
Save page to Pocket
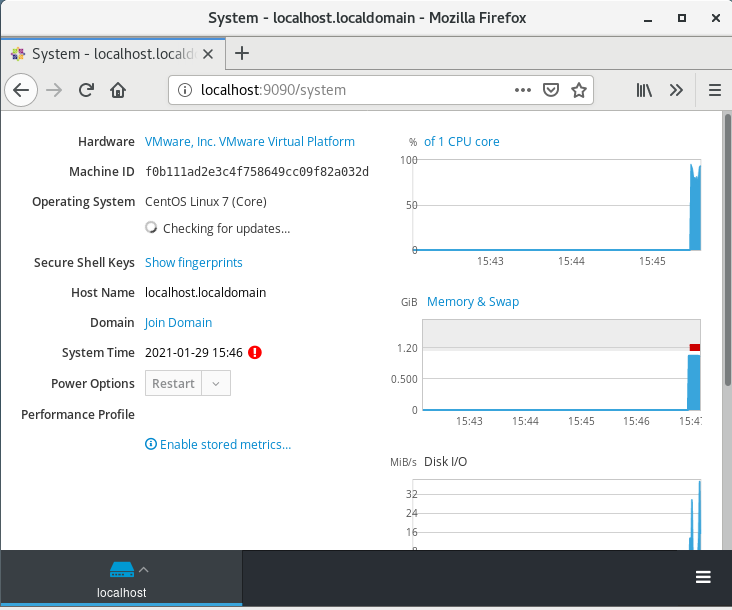pos(550,90)
